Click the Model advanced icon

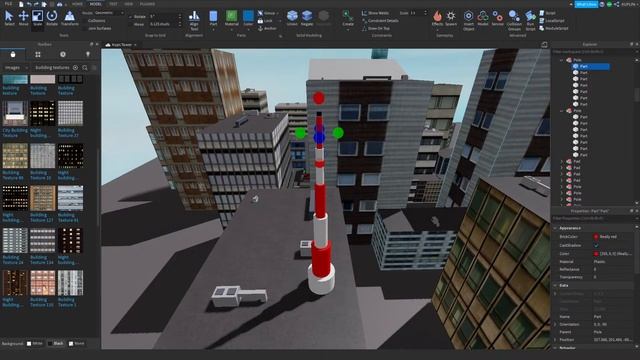(483, 18)
